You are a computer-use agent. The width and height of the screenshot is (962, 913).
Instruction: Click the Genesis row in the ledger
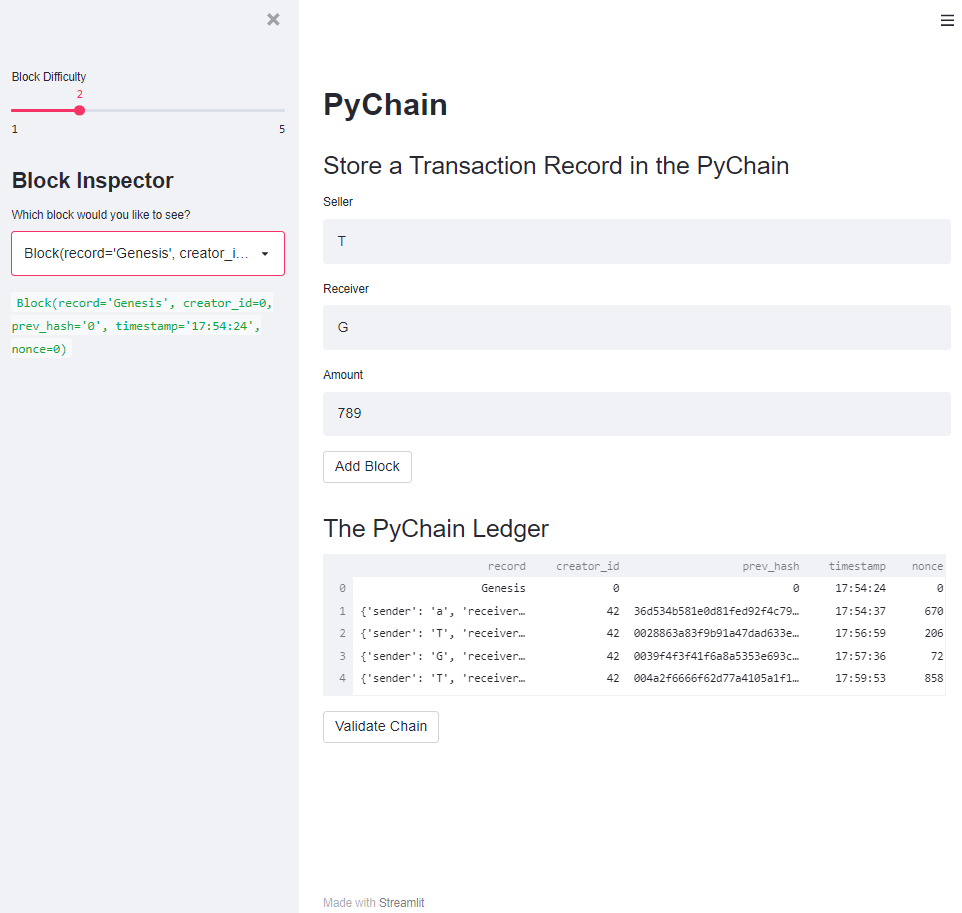[x=636, y=588]
